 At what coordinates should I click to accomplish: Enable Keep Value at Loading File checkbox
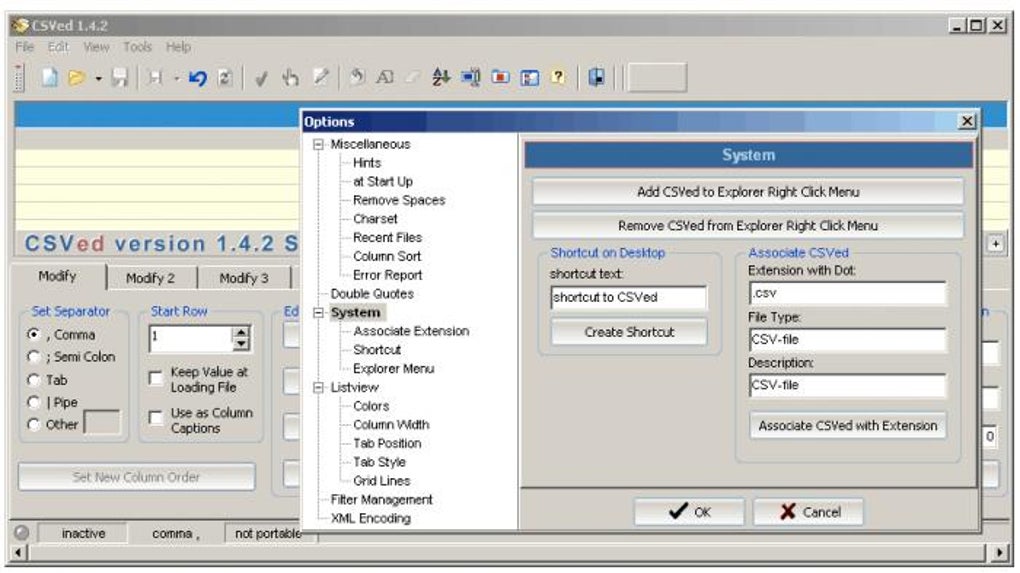[x=155, y=379]
